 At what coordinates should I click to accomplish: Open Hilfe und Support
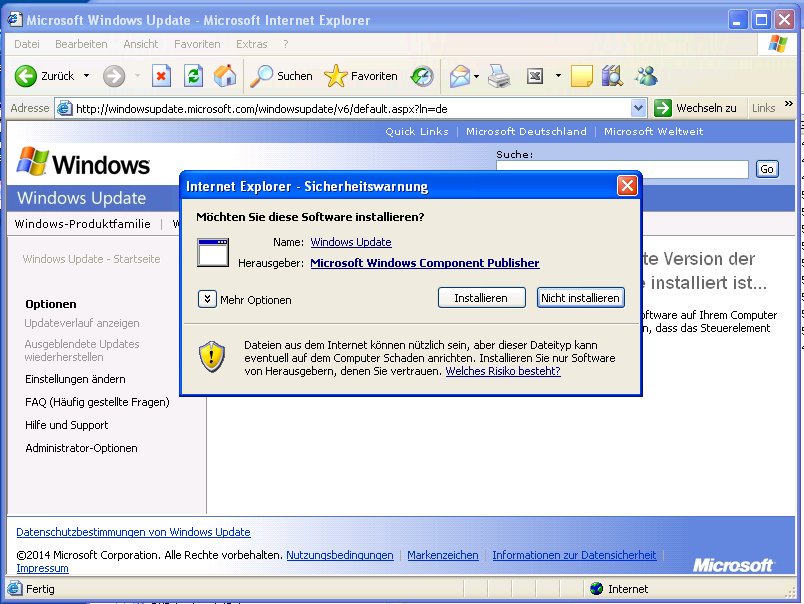coord(67,425)
